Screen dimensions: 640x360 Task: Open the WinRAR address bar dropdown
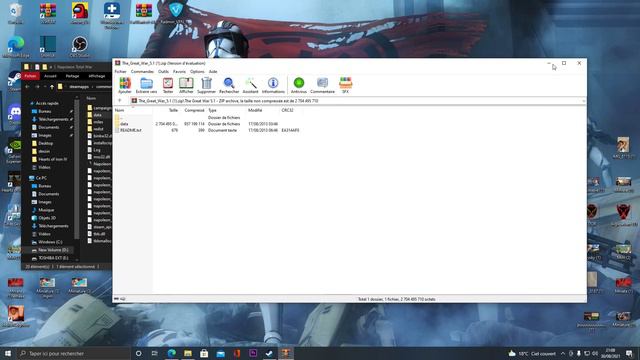(583, 101)
